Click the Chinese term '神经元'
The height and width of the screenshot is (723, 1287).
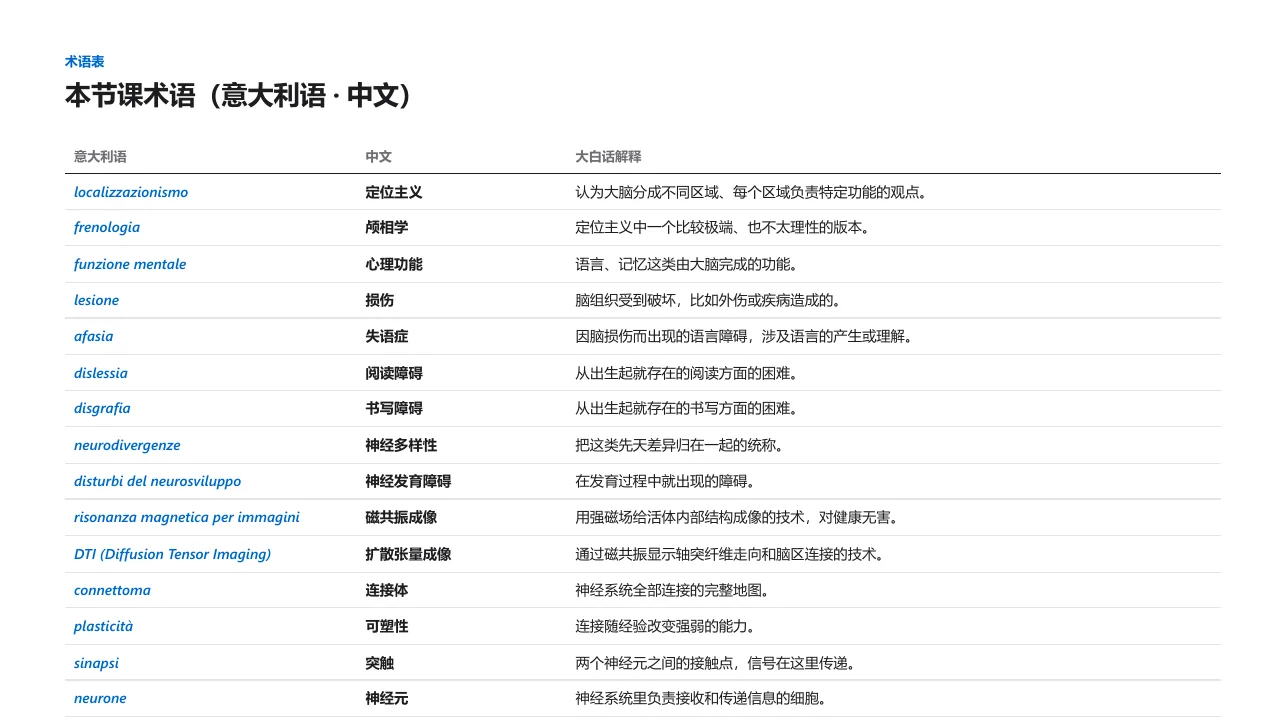click(x=387, y=698)
